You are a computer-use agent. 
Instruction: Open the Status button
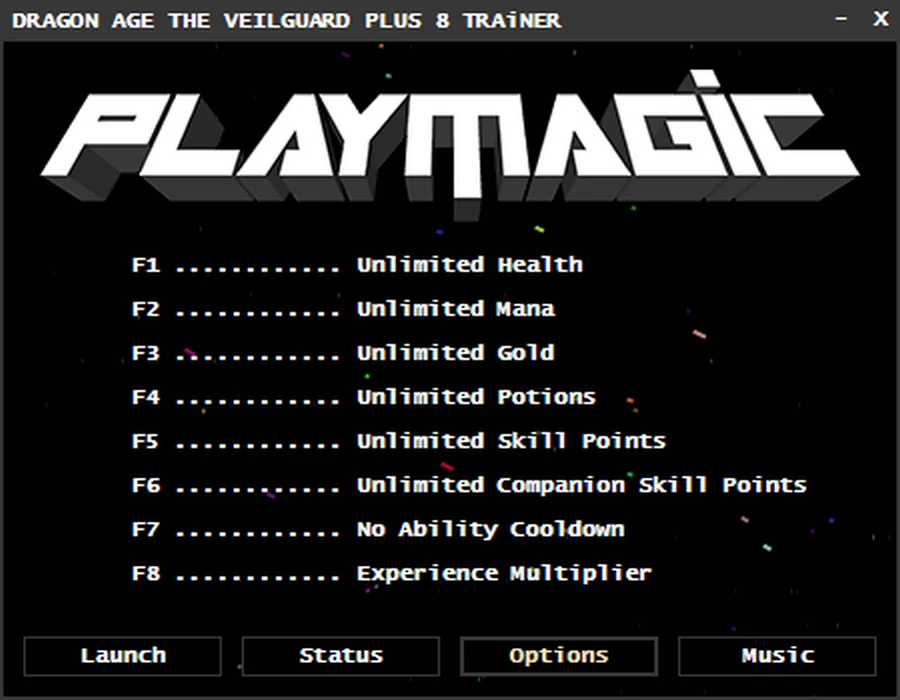[340, 656]
